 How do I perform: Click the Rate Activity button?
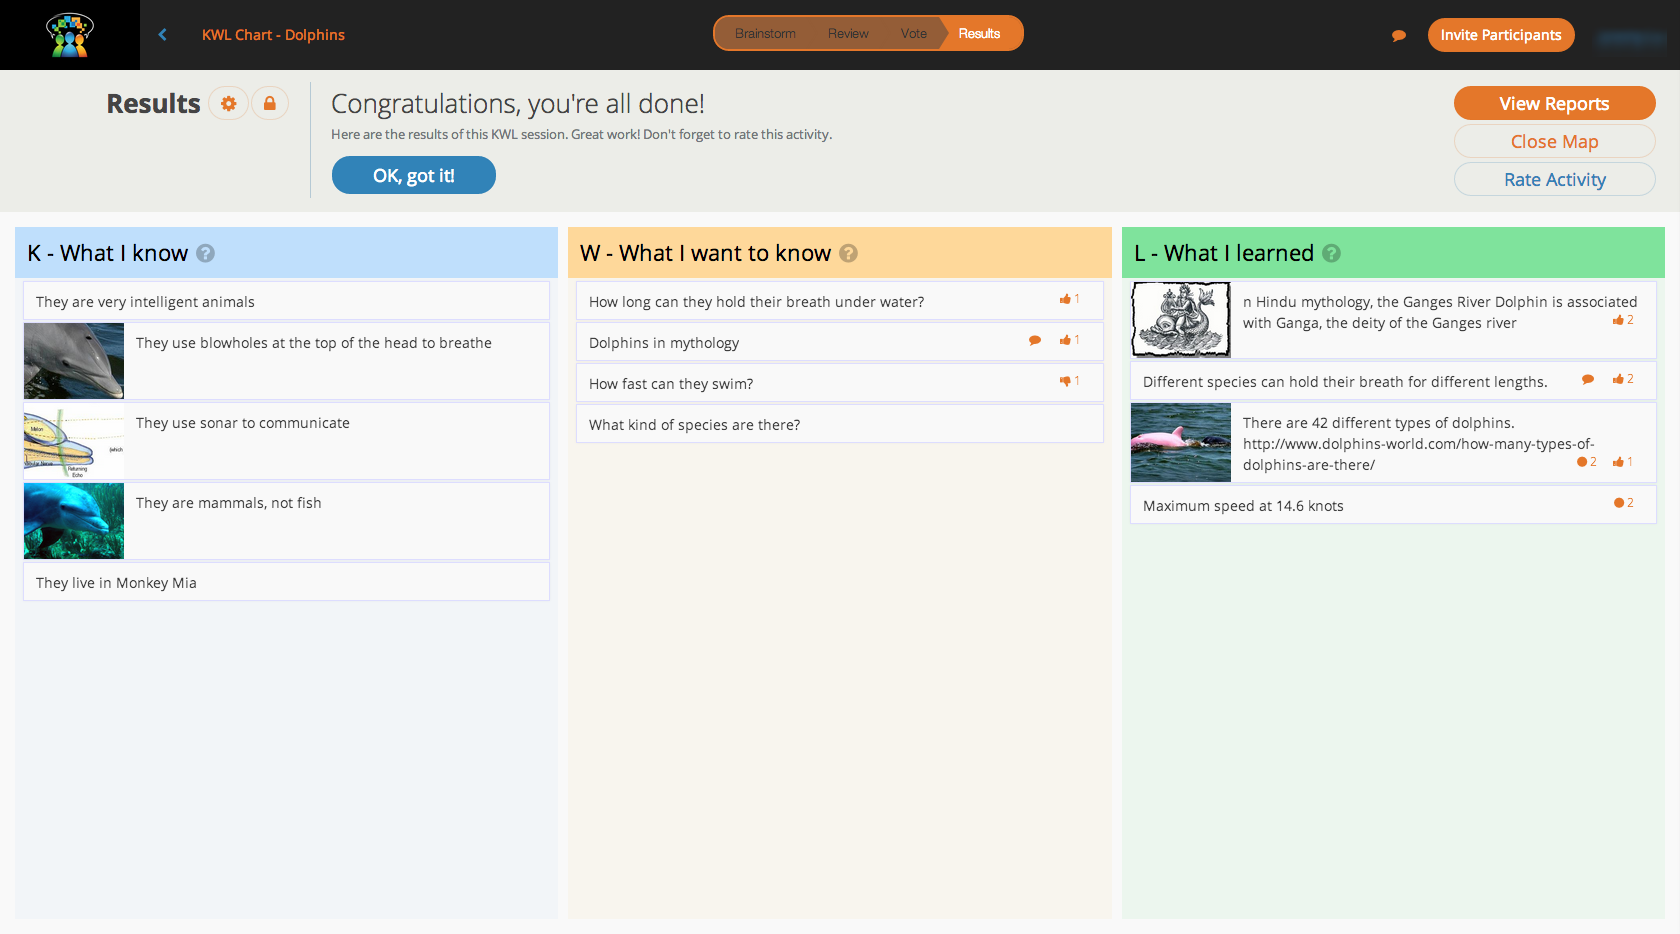pos(1554,179)
